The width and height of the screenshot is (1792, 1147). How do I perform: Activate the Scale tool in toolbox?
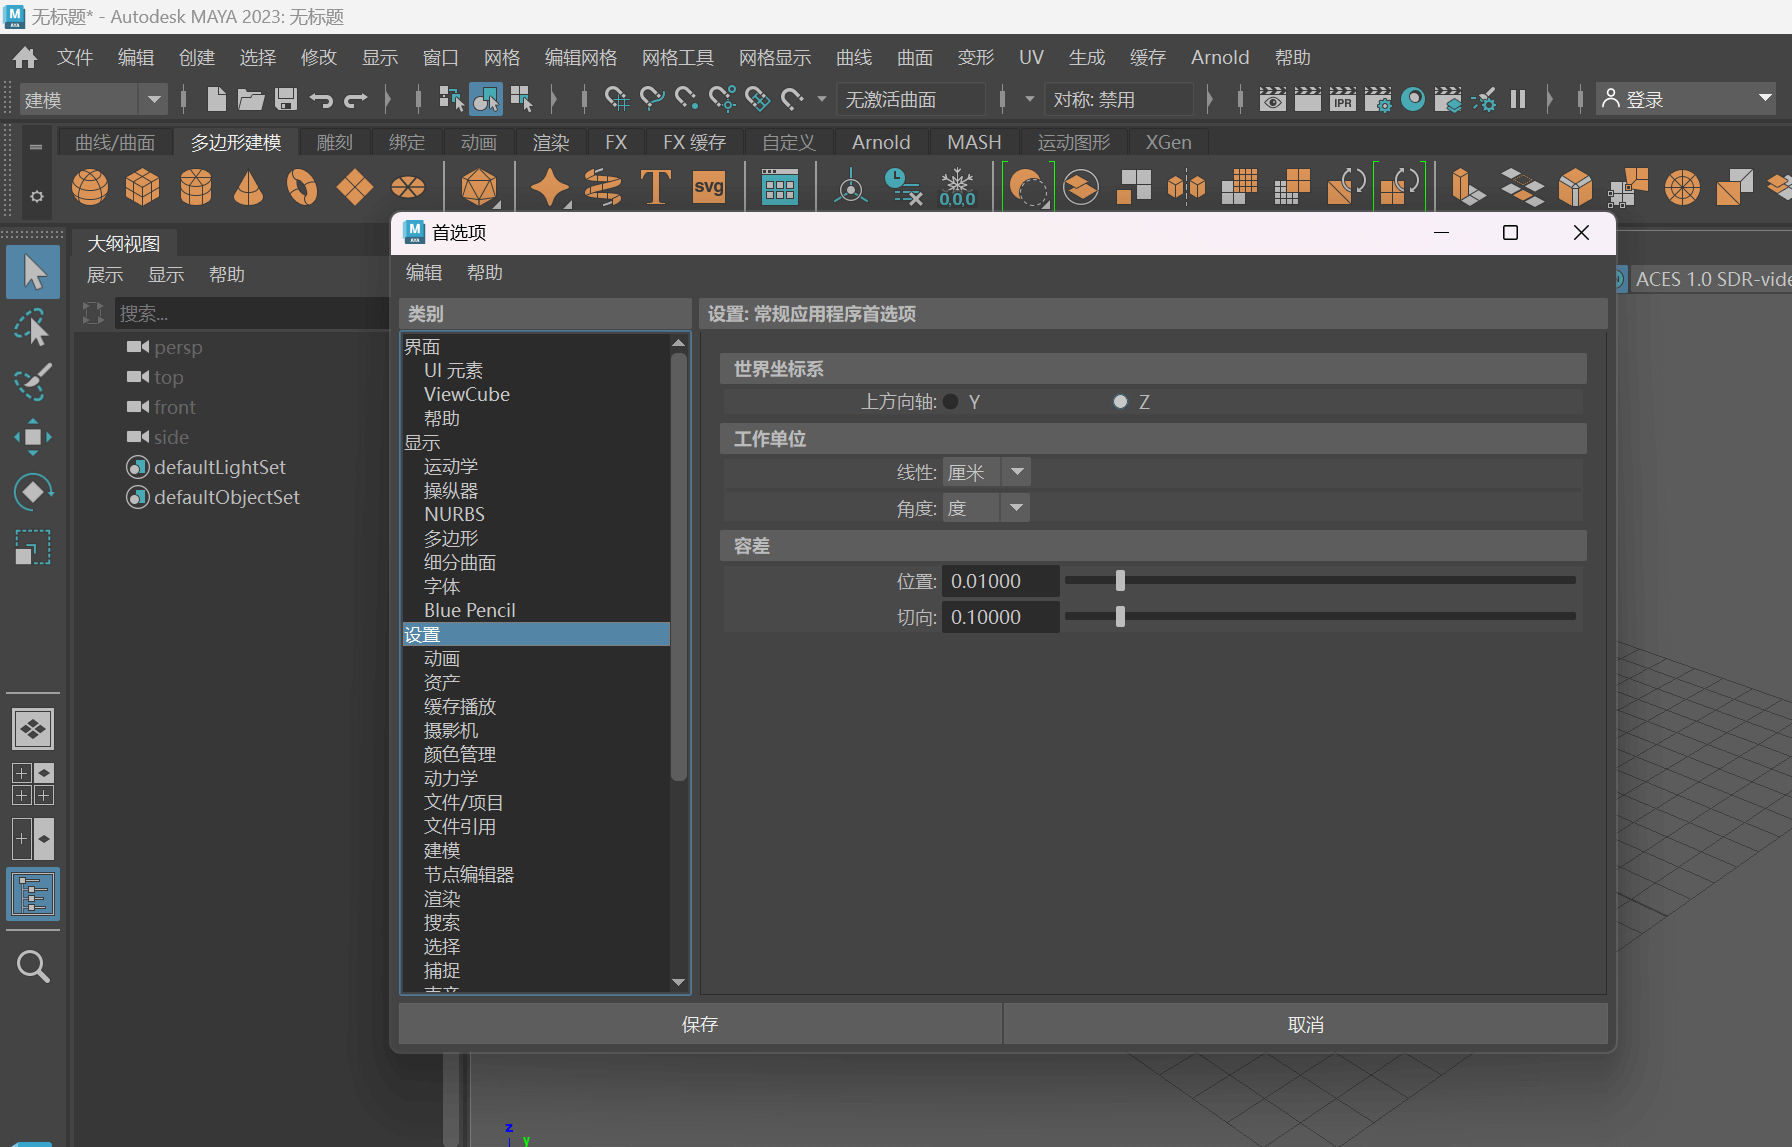click(33, 547)
